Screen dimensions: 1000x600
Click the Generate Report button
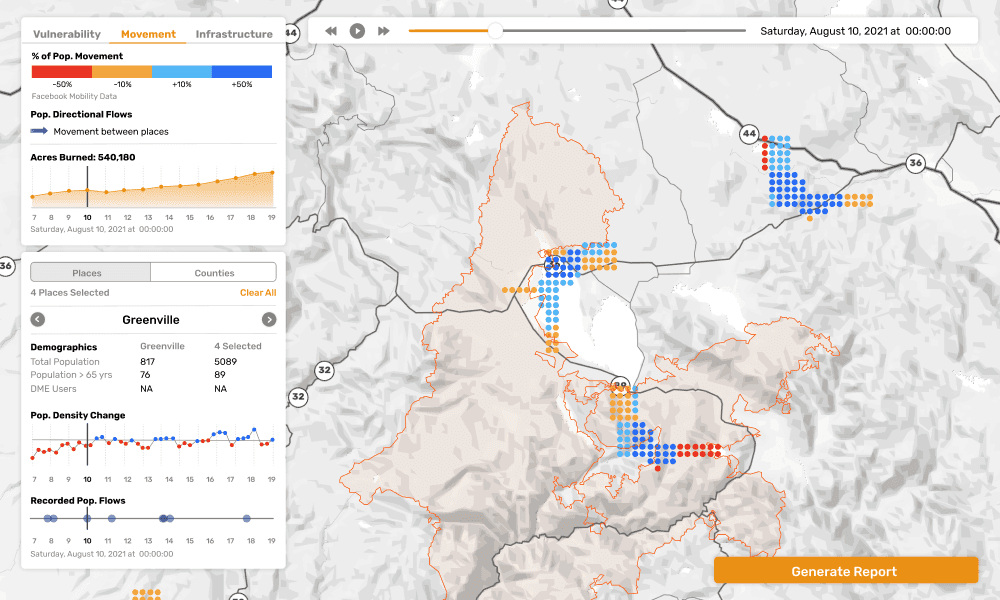[845, 571]
